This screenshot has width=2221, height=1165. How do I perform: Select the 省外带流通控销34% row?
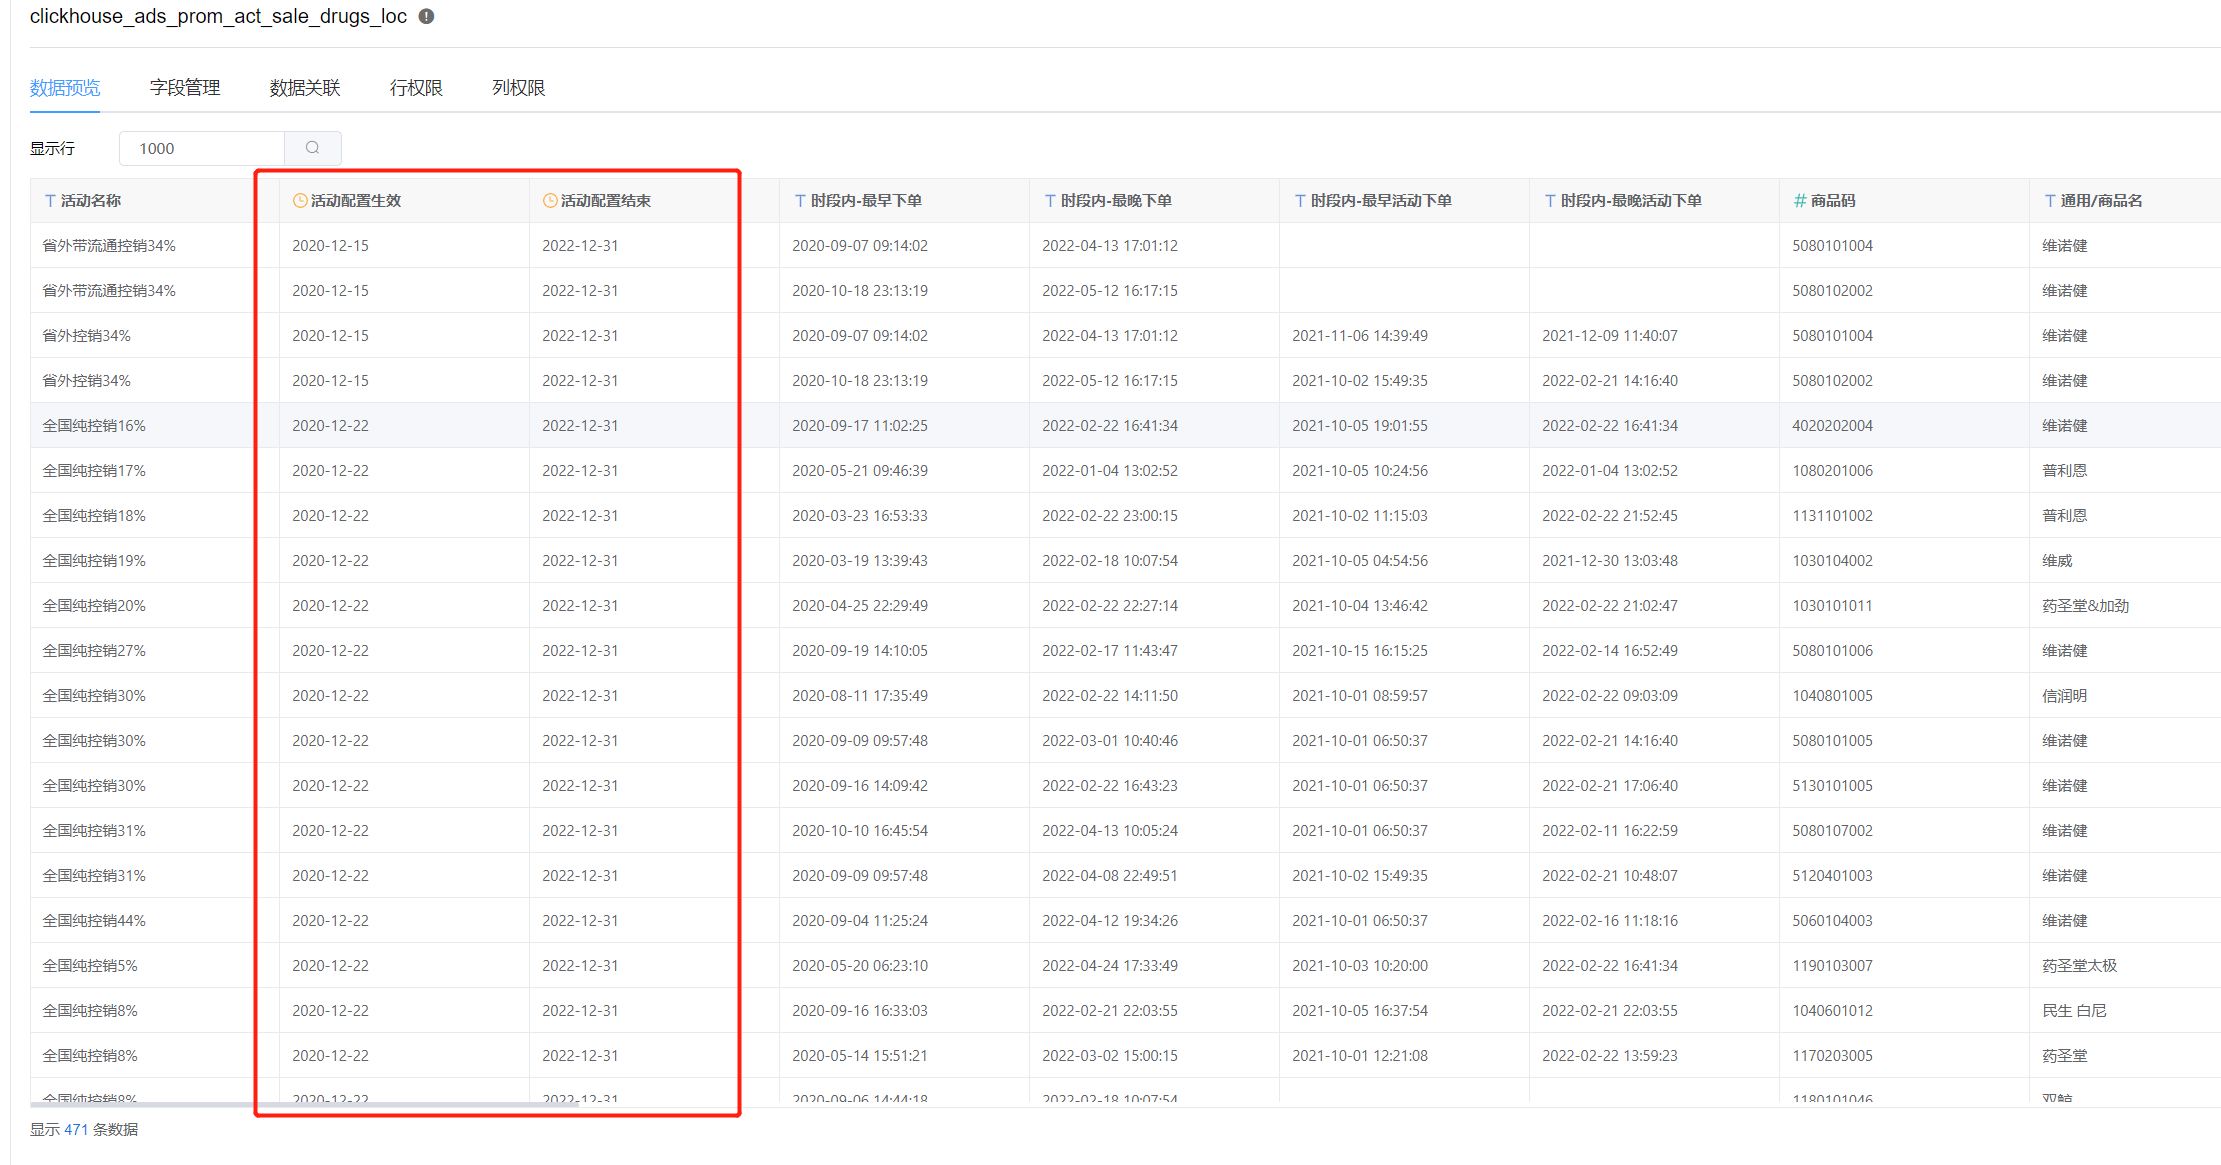(x=109, y=244)
